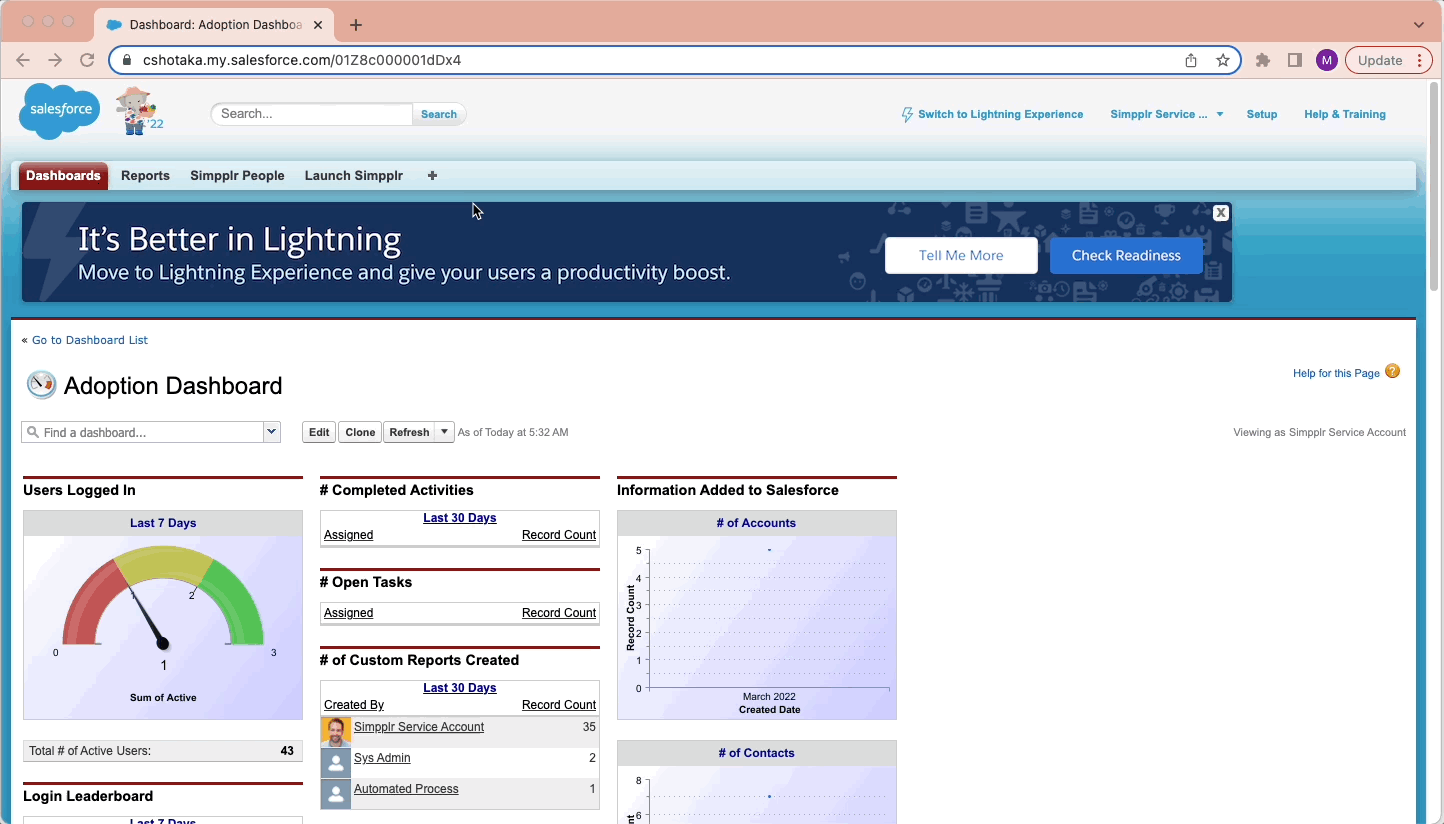Image resolution: width=1444 pixels, height=824 pixels.
Task: Open Simpplr Service Account report creator link
Action: 419,727
